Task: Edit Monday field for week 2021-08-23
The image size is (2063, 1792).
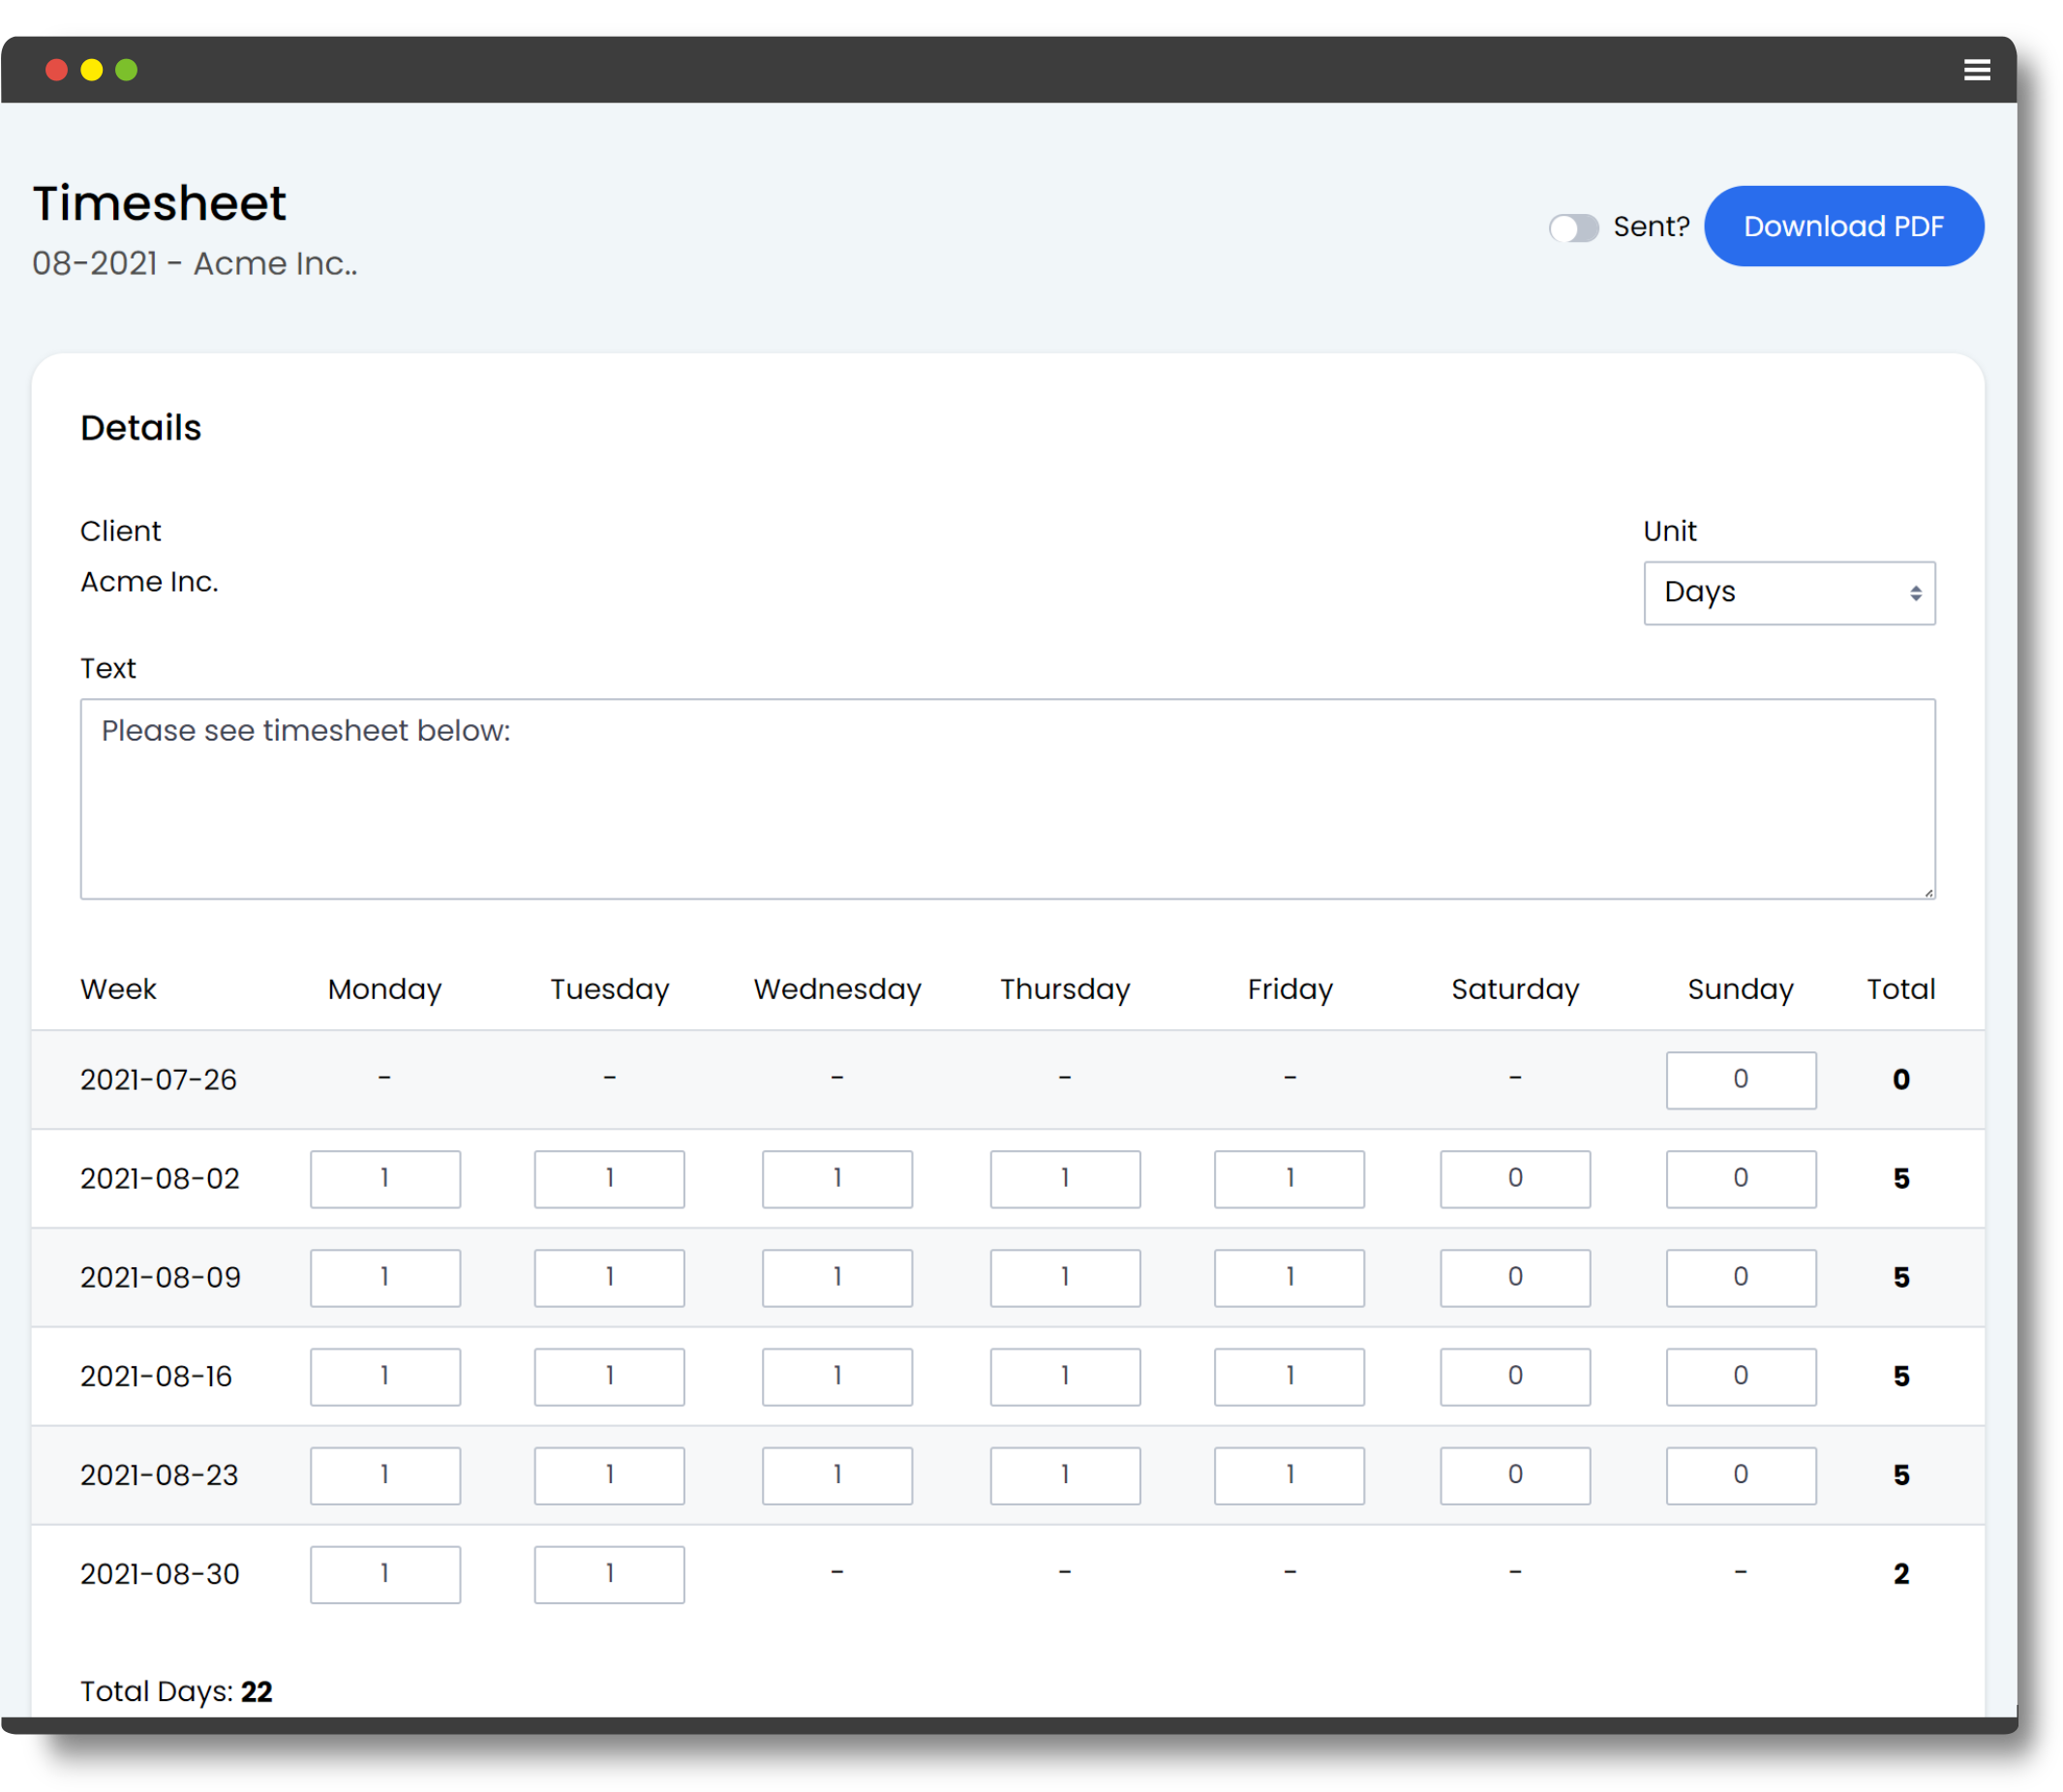Action: pos(385,1476)
